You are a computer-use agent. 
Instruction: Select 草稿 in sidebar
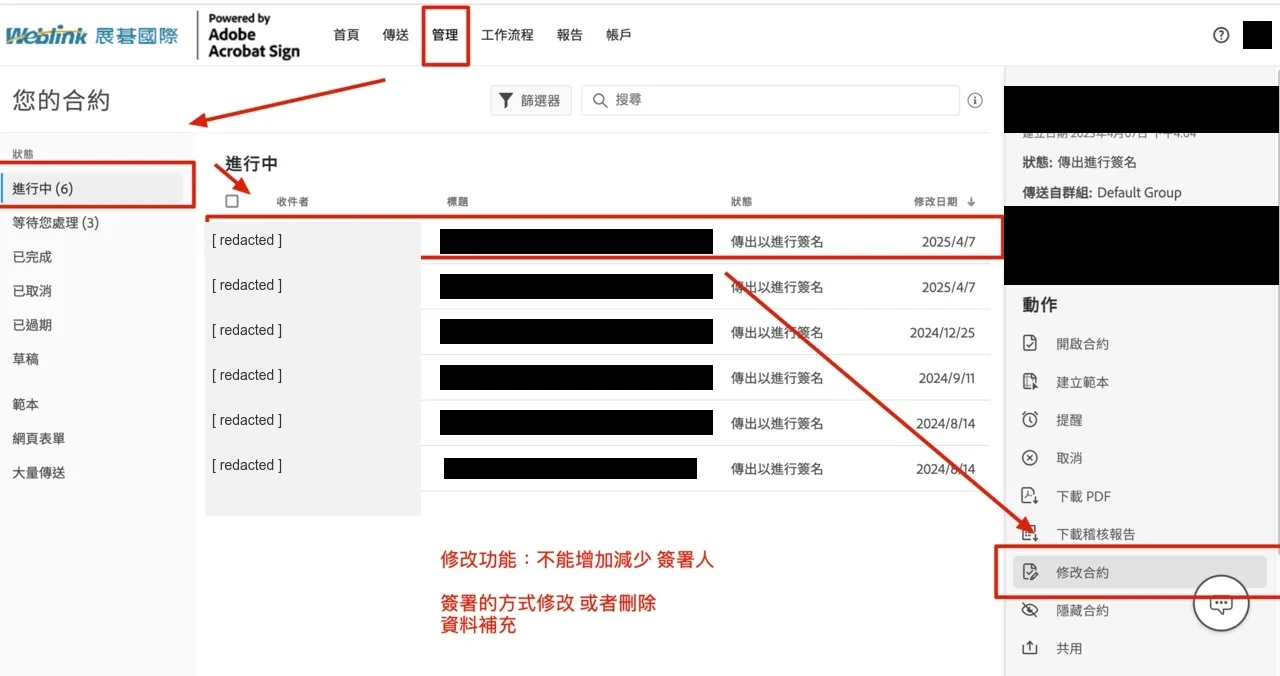26,359
